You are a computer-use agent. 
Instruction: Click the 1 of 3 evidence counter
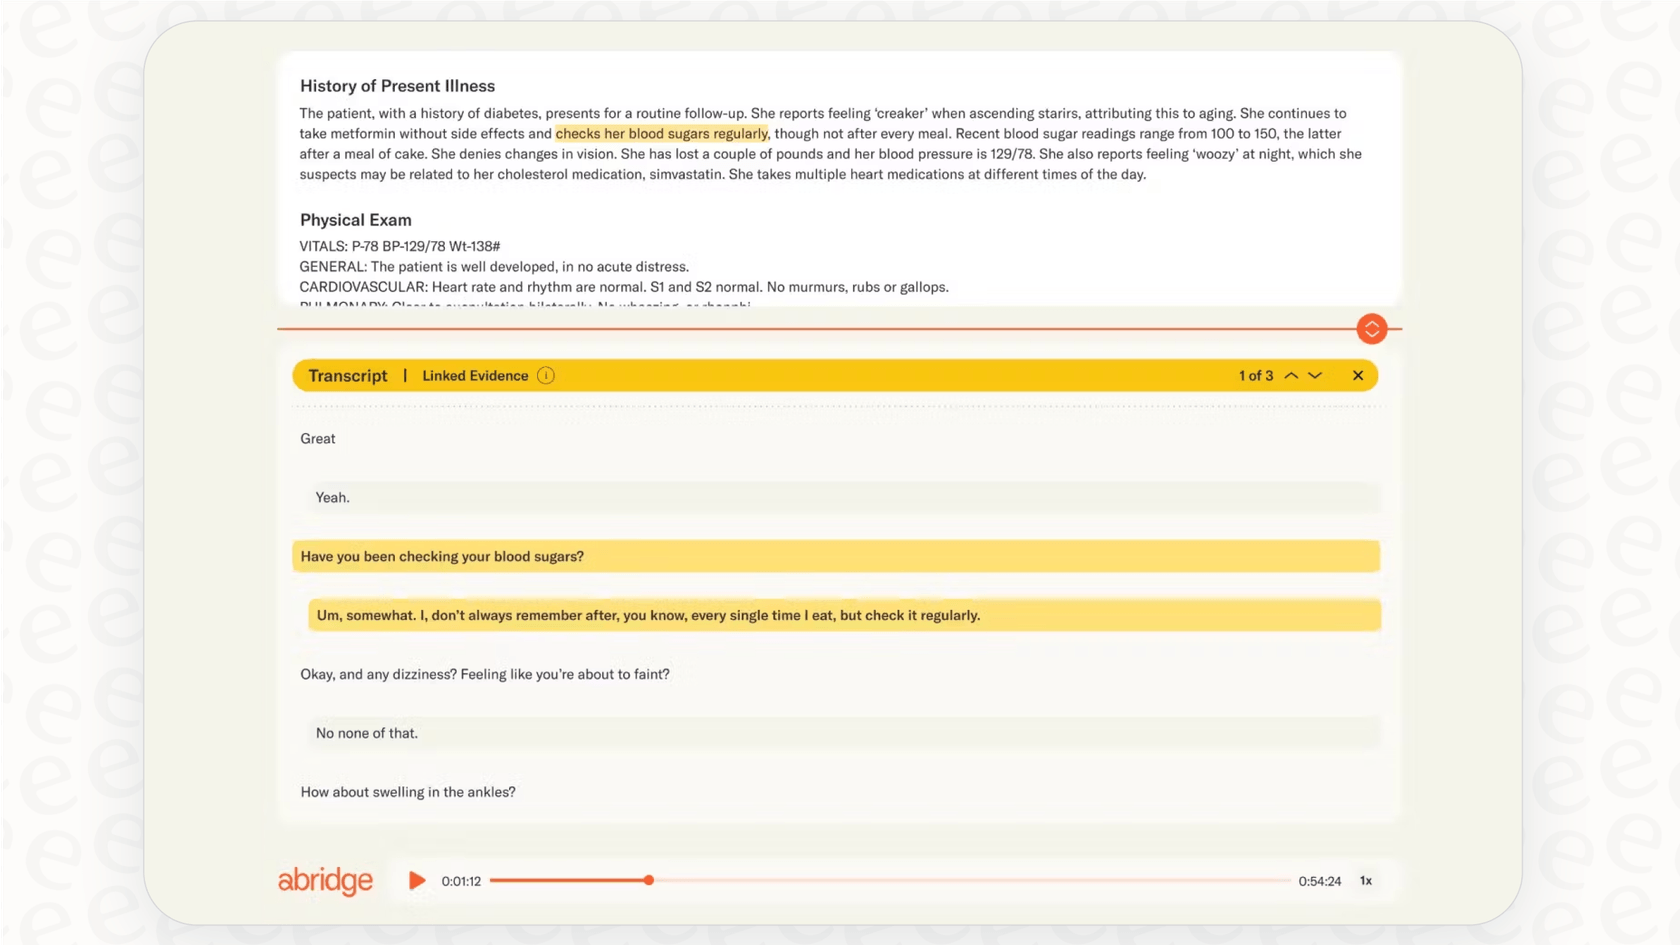tap(1254, 375)
